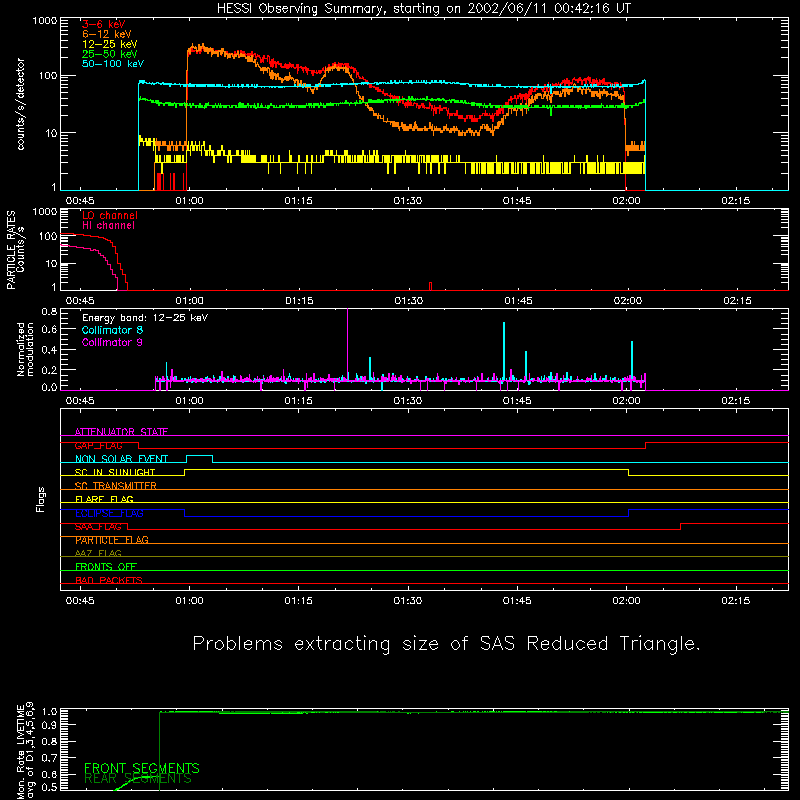Select the Collimator 8 legend label
The image size is (800, 800).
[112, 330]
